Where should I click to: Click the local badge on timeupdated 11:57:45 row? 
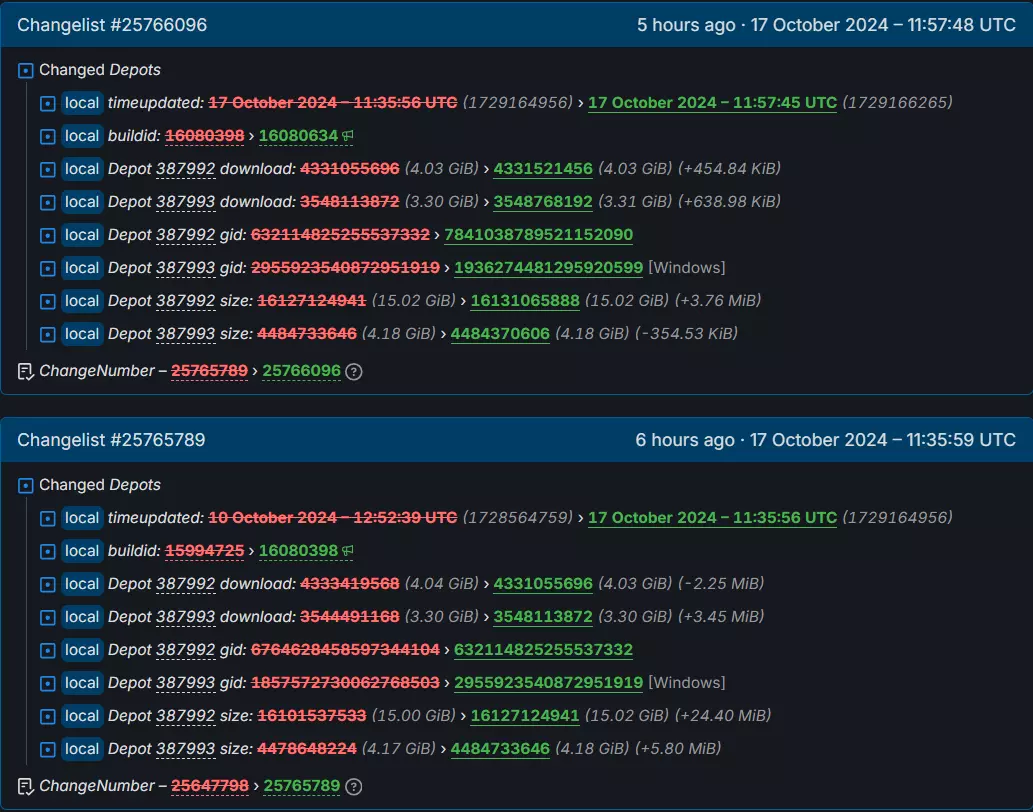pos(82,103)
